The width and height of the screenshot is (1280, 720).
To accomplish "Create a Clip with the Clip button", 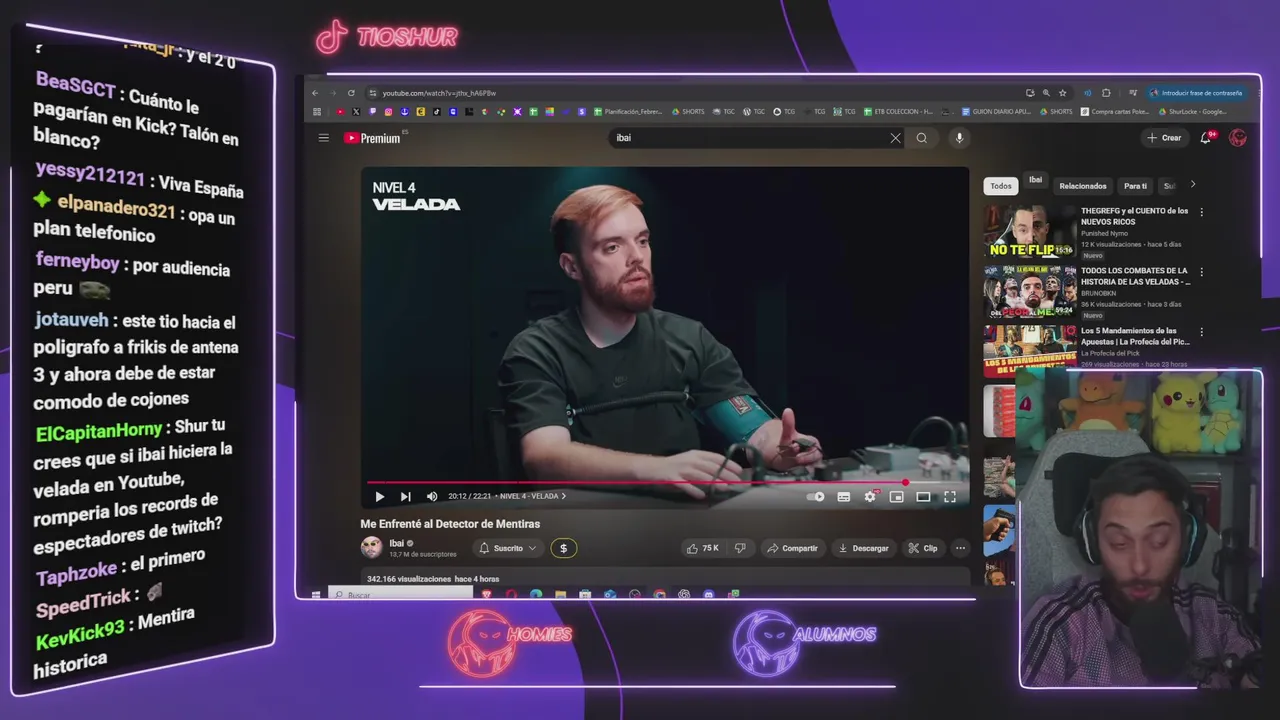I will click(x=922, y=548).
